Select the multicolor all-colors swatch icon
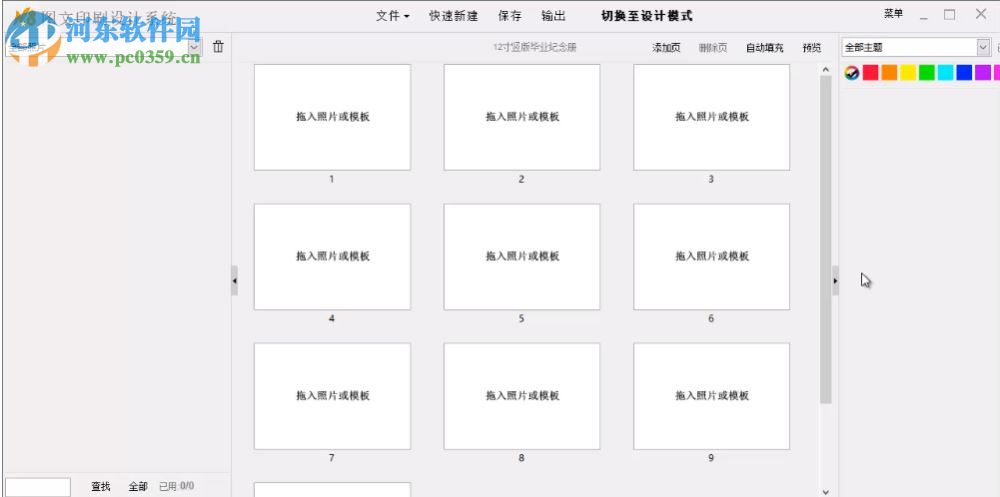 pyautogui.click(x=851, y=73)
